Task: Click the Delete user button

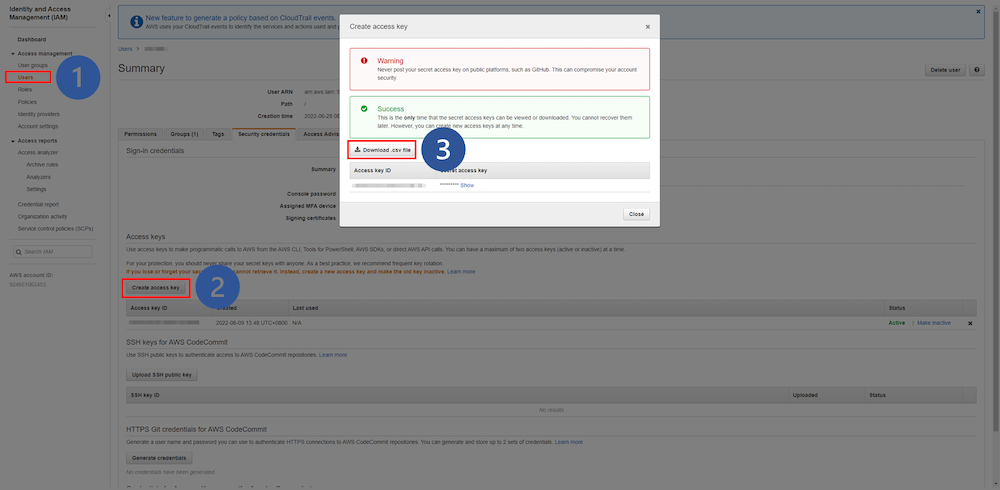Action: 945,70
